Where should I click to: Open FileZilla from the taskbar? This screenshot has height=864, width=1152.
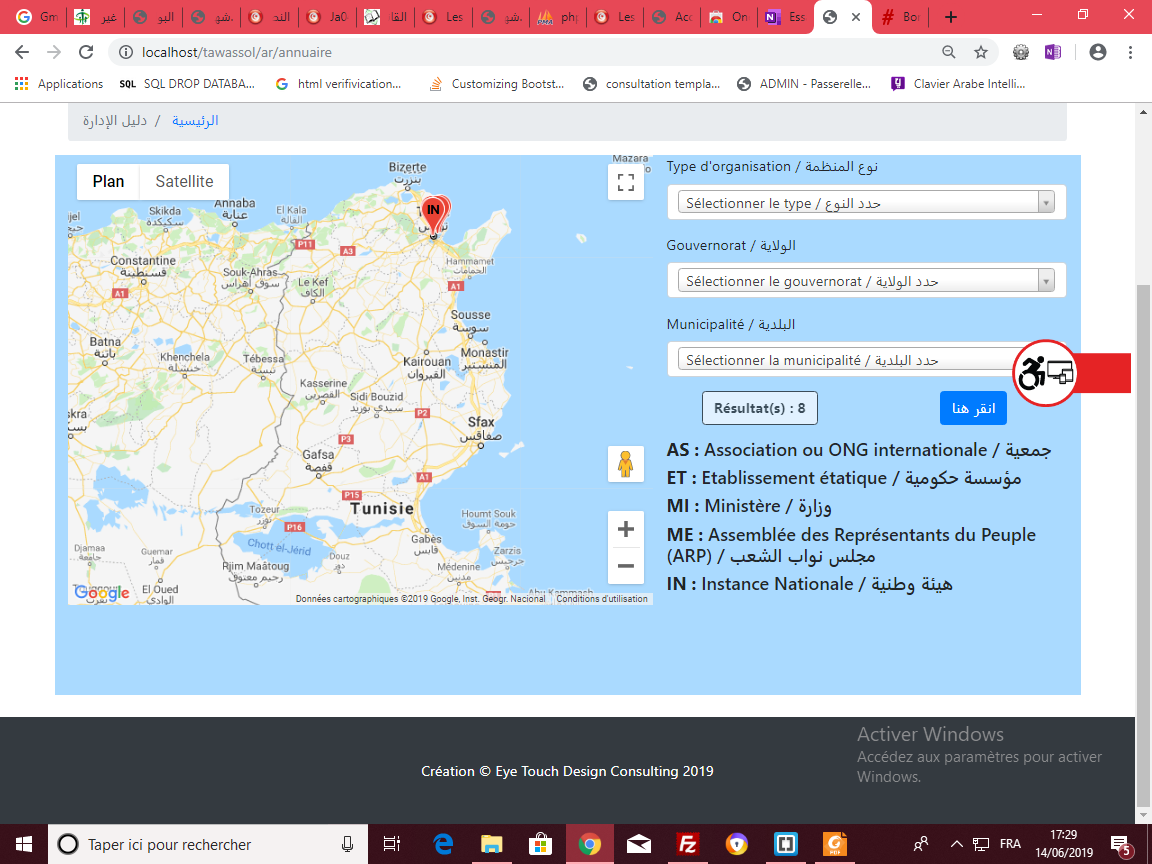(x=688, y=844)
